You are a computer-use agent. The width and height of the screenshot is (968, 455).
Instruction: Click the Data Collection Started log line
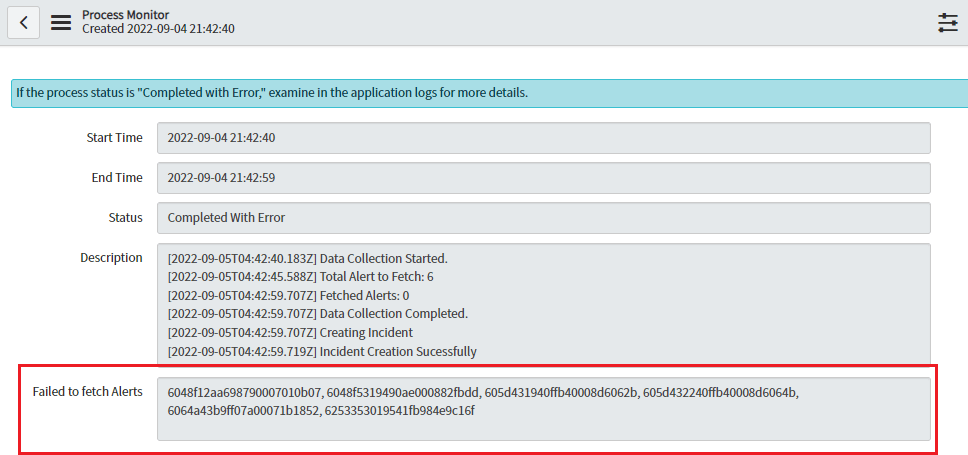(x=307, y=258)
